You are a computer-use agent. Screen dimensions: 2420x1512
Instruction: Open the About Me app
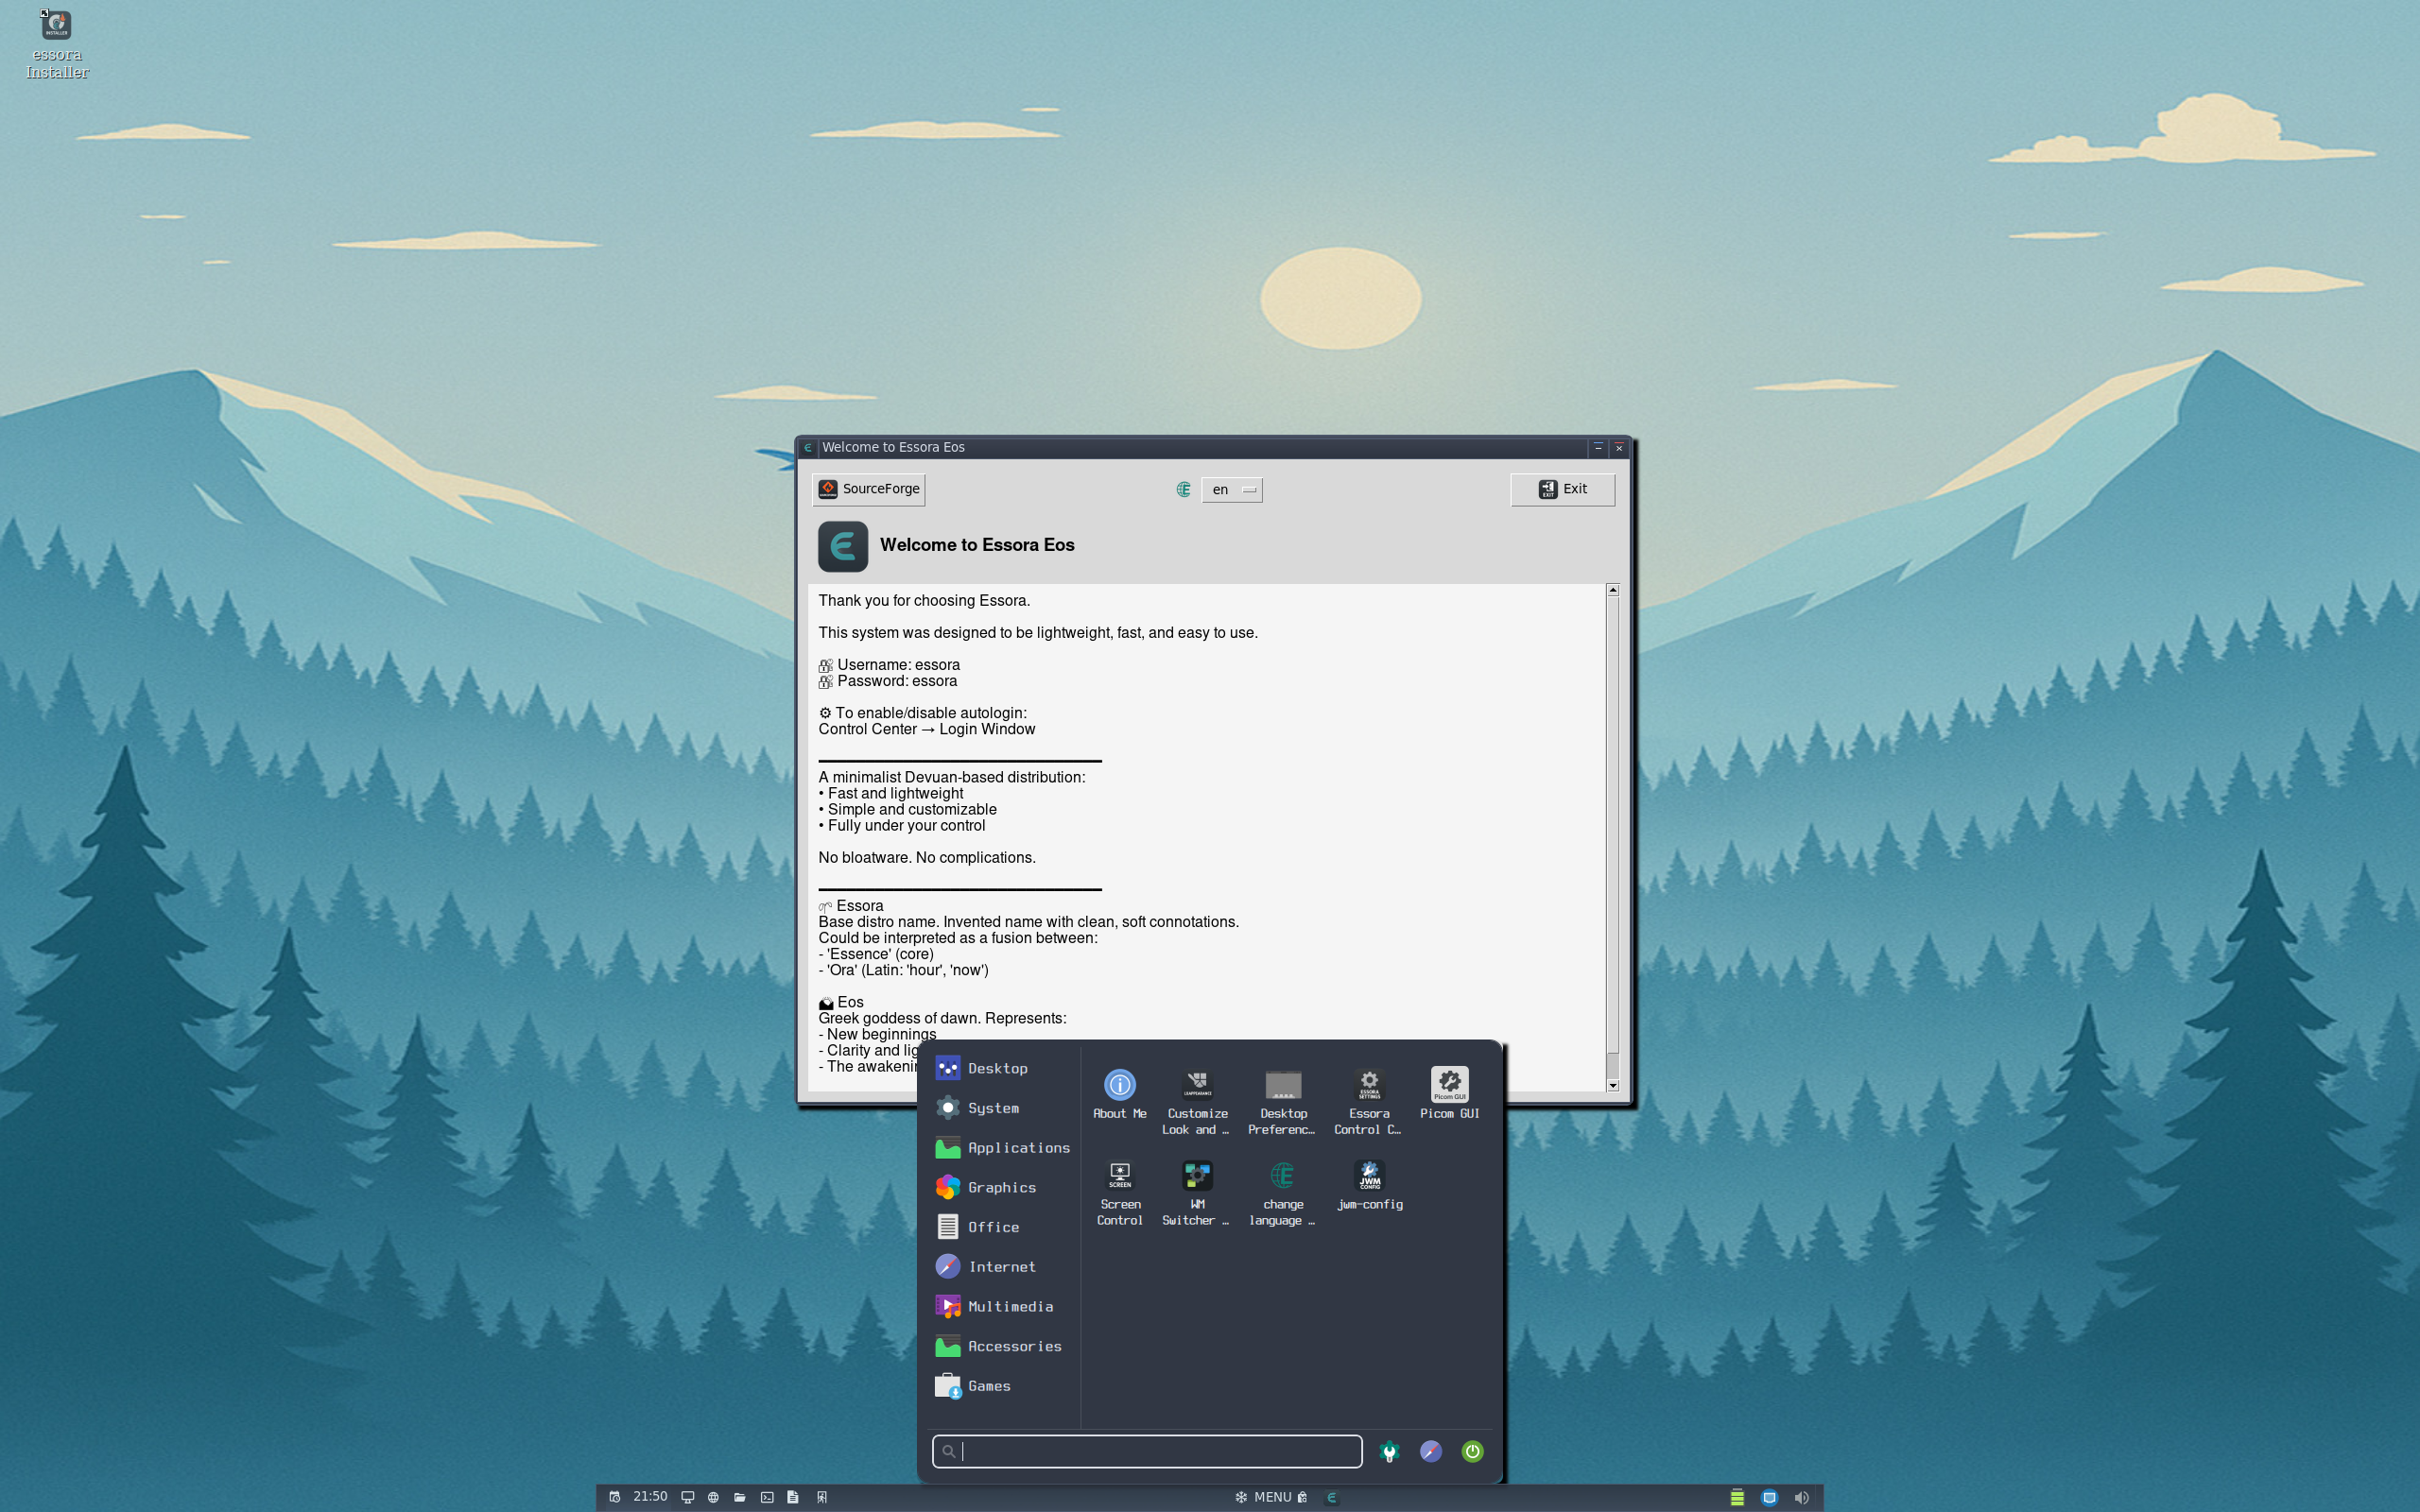pos(1119,1094)
